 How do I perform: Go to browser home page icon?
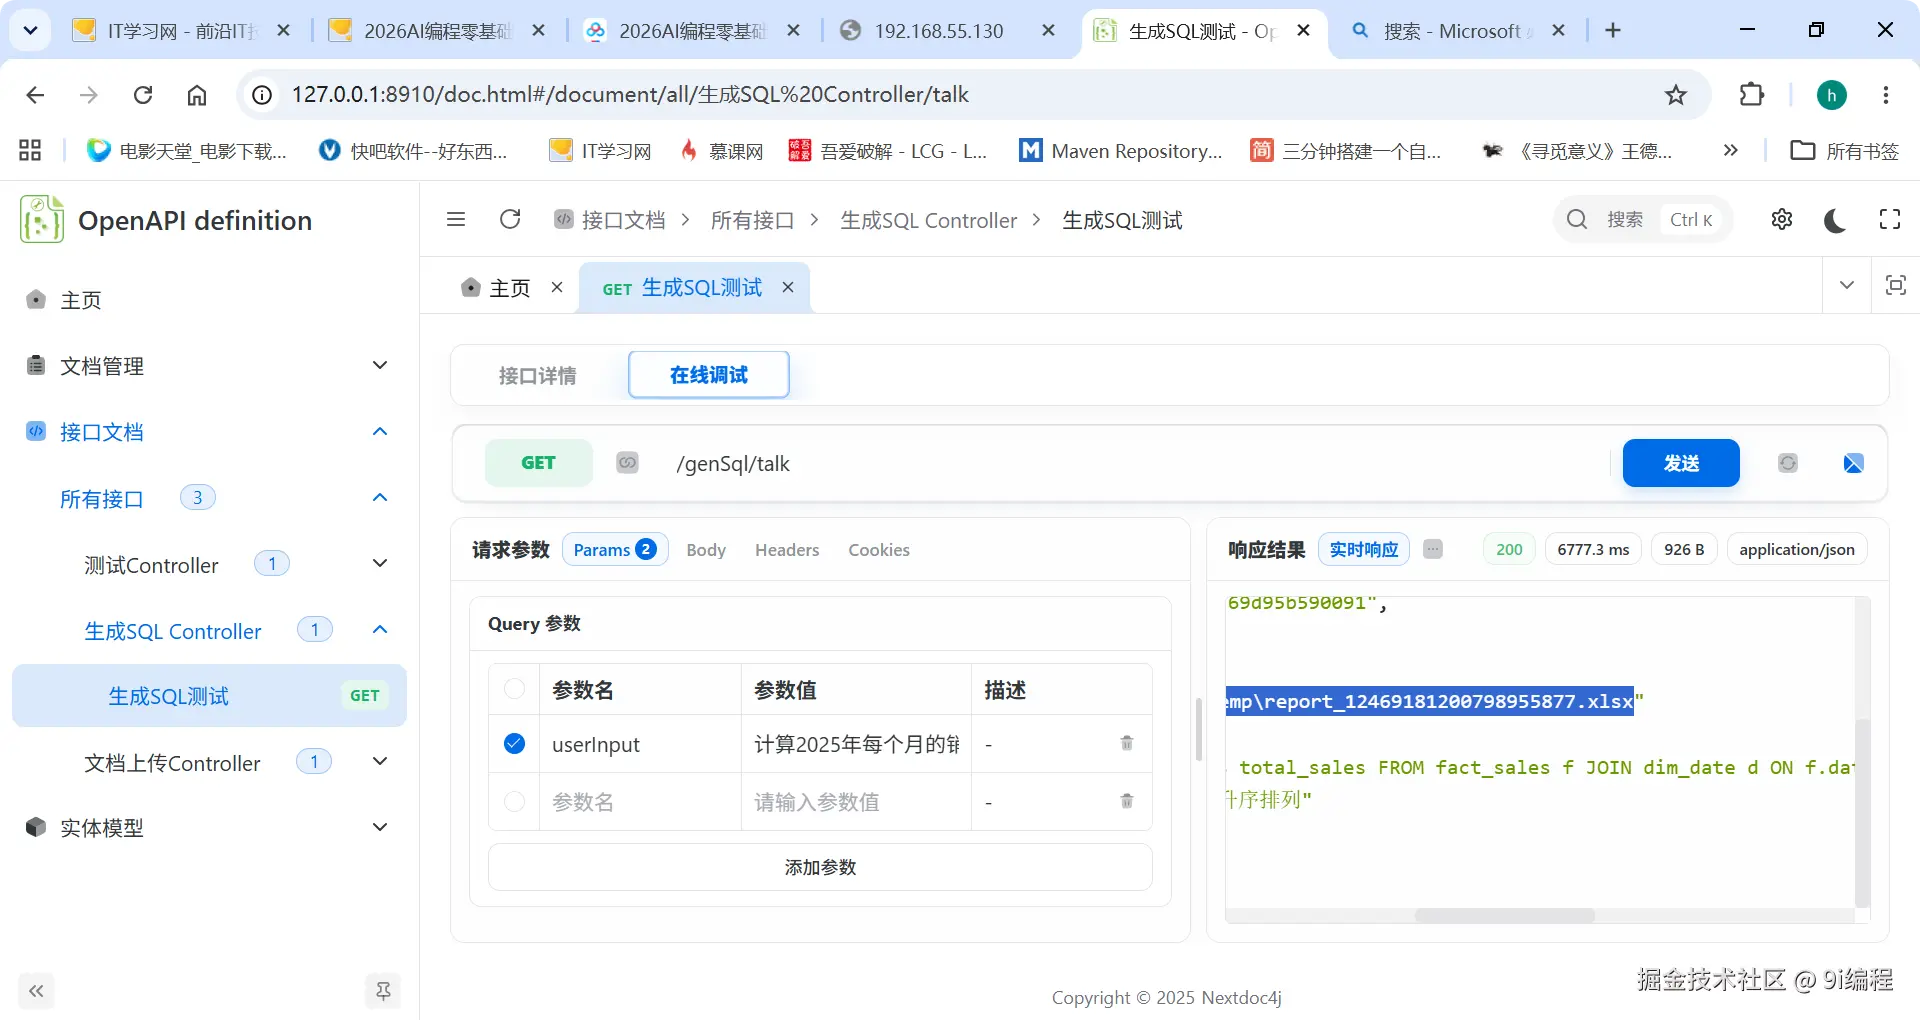click(x=197, y=94)
